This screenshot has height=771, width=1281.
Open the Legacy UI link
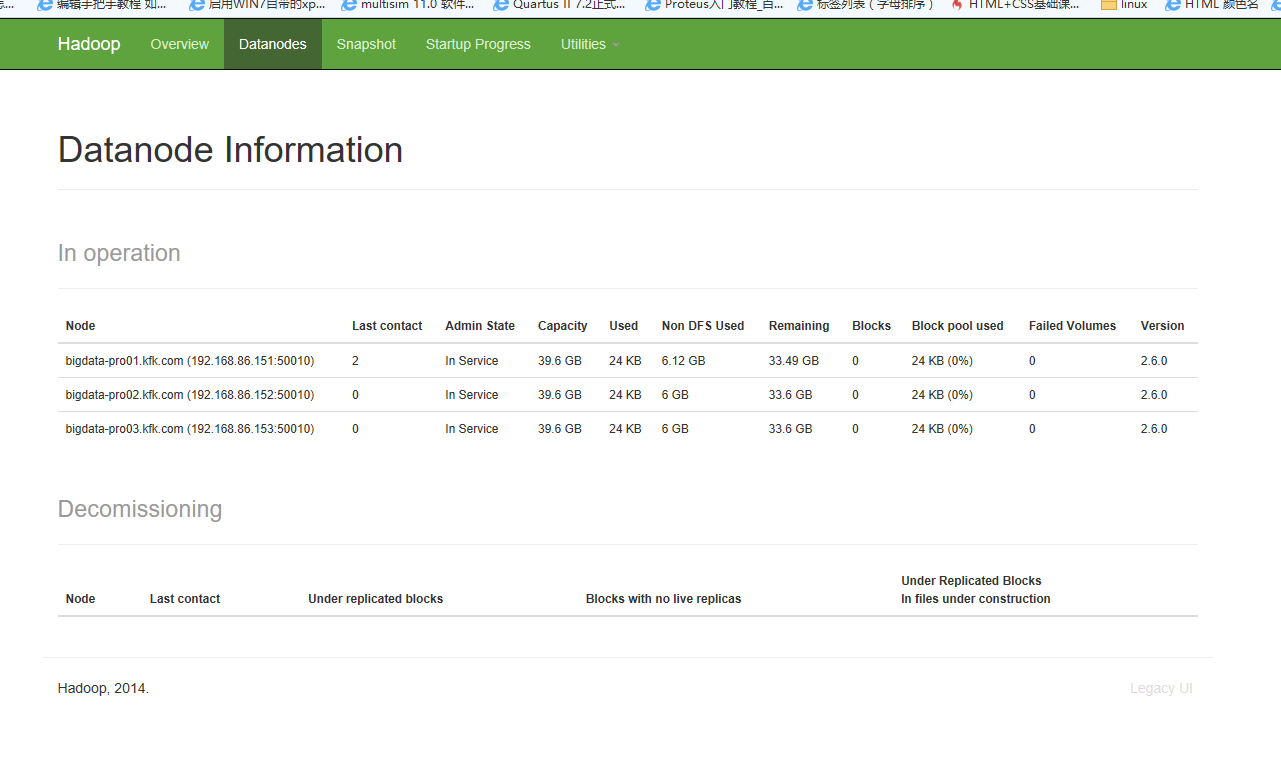tap(1161, 688)
